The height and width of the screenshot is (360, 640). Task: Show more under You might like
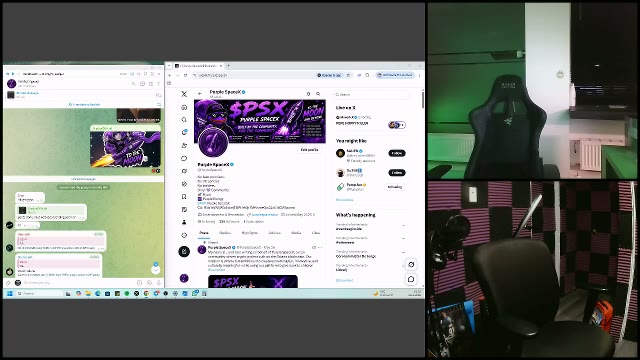point(344,200)
